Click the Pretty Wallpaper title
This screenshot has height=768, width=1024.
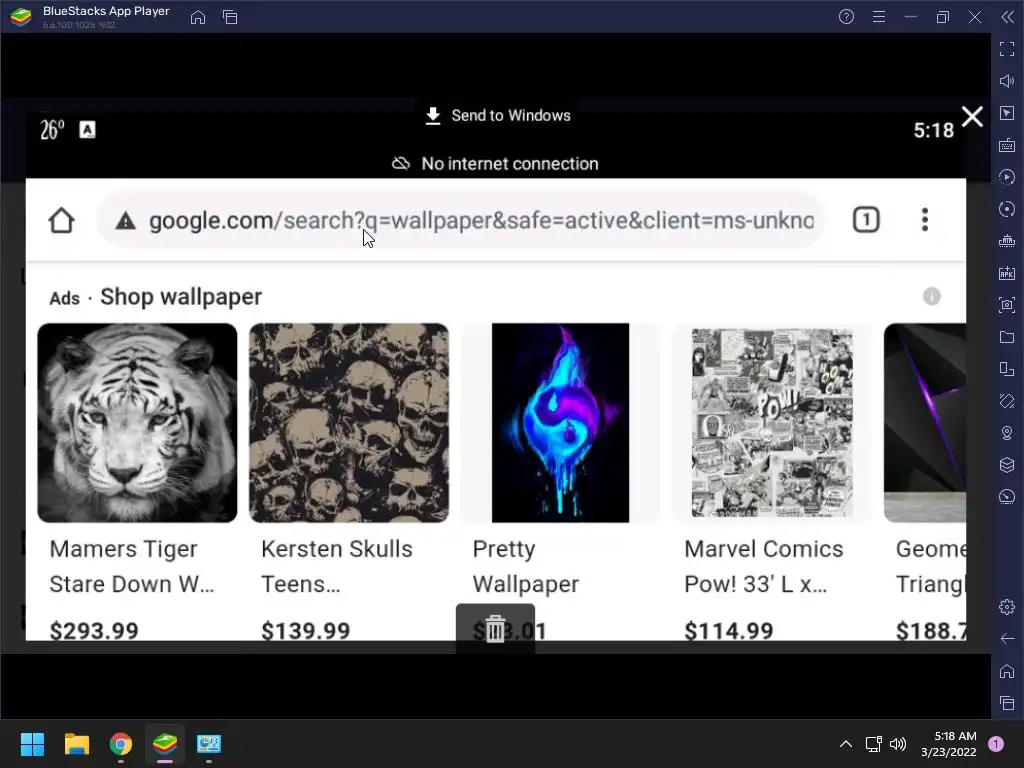click(x=526, y=566)
